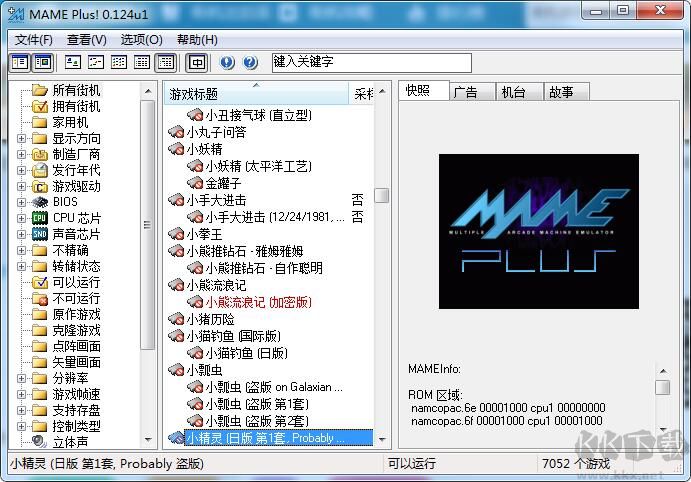Select the red entry 小熊流浪记 (加密版)
The height and width of the screenshot is (482, 691).
(x=259, y=302)
